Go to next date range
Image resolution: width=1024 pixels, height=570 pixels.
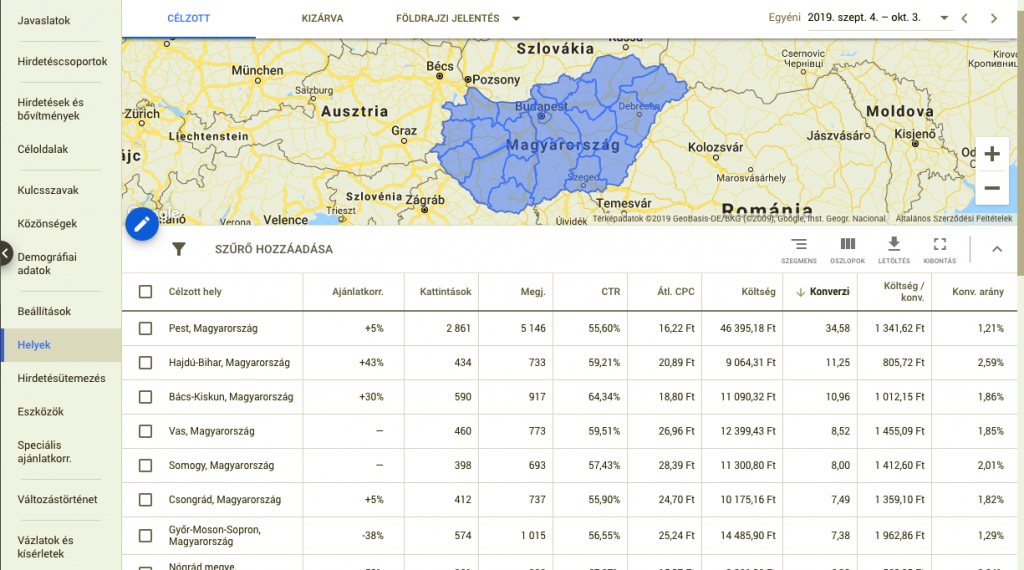994,18
